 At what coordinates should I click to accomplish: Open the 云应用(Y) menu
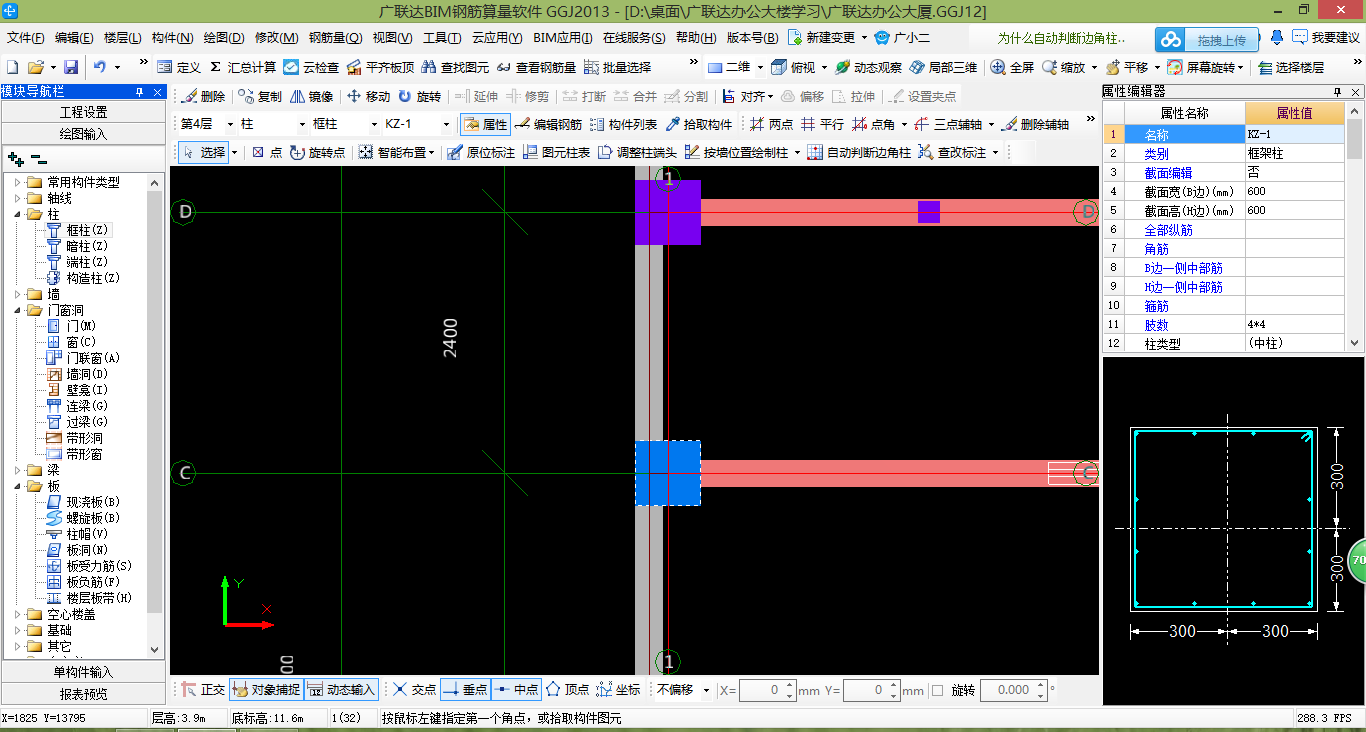click(497, 38)
